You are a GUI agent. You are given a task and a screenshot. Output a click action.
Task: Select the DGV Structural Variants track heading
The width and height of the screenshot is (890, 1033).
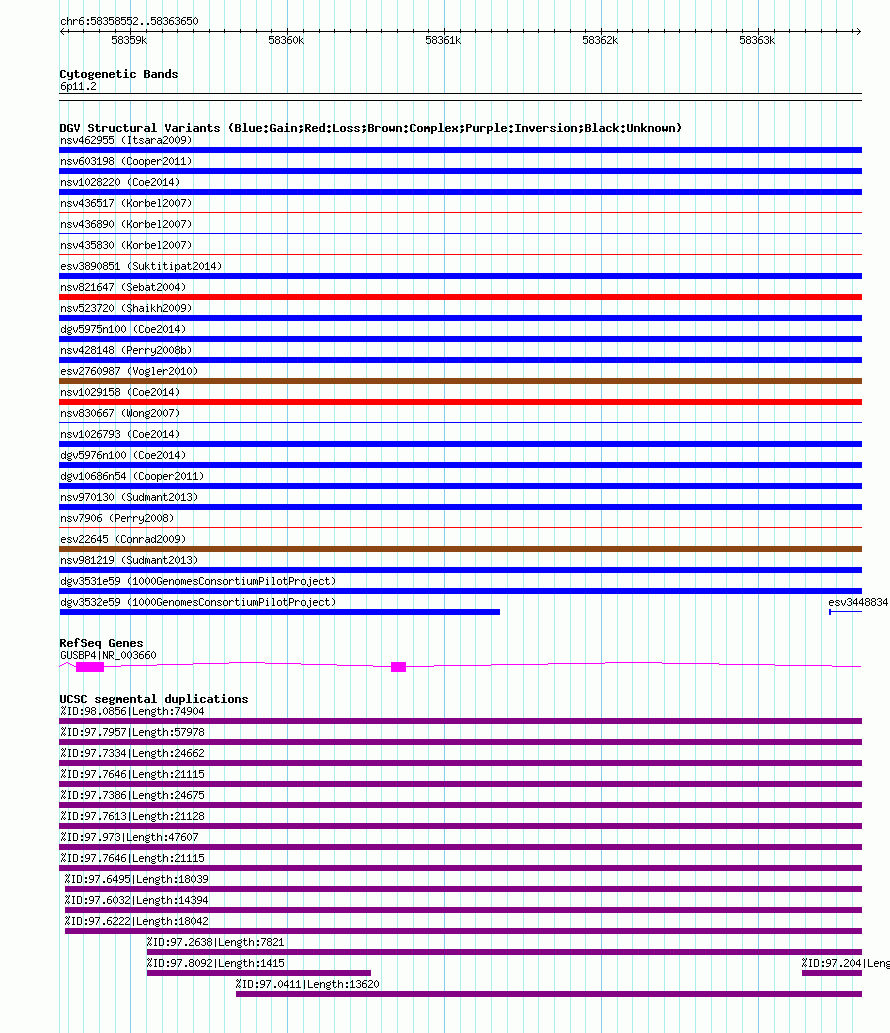coord(370,128)
